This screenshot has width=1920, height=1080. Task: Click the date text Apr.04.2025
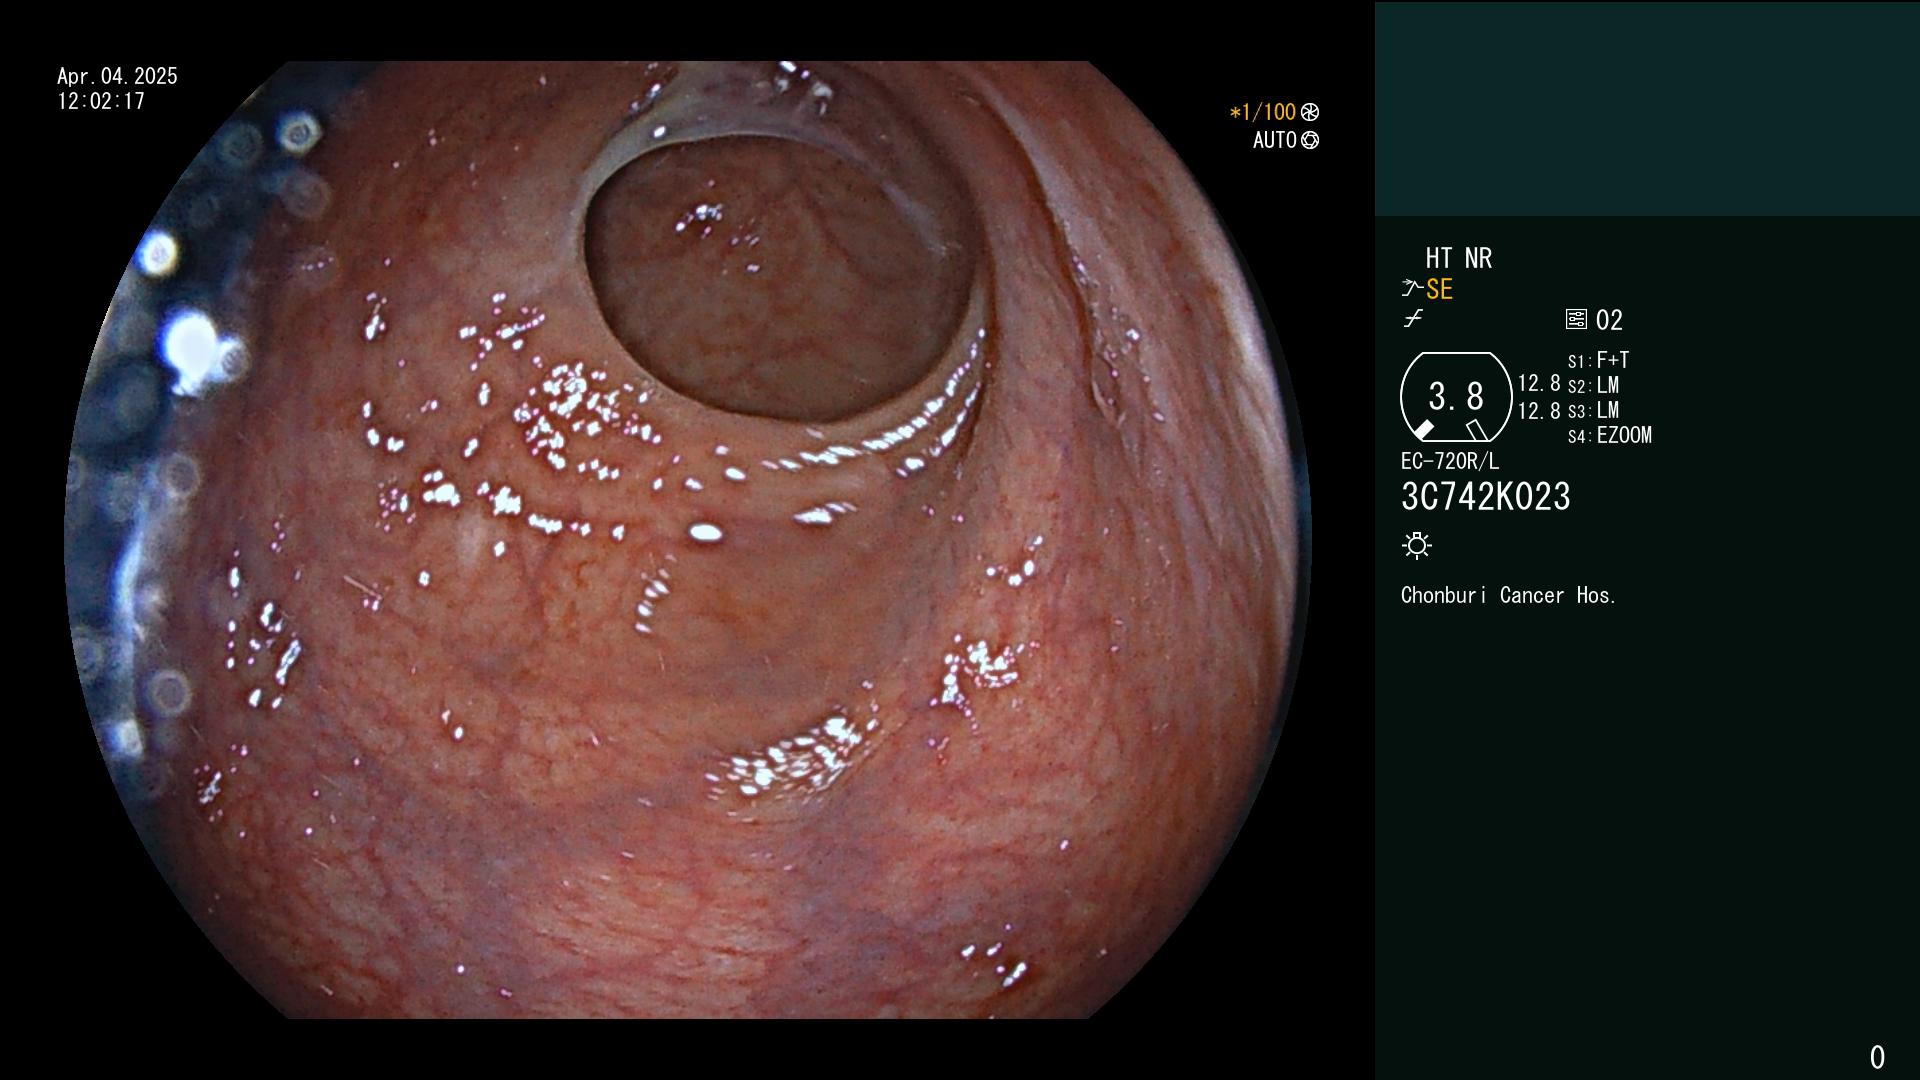tap(117, 76)
